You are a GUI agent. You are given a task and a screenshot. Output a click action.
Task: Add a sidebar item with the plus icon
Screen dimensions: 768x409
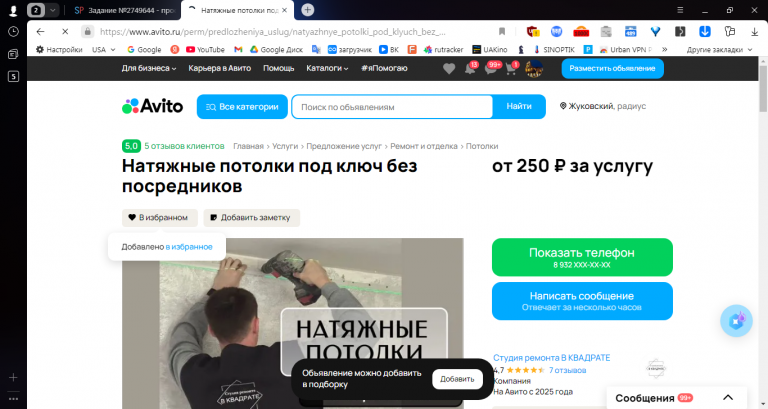(x=13, y=377)
